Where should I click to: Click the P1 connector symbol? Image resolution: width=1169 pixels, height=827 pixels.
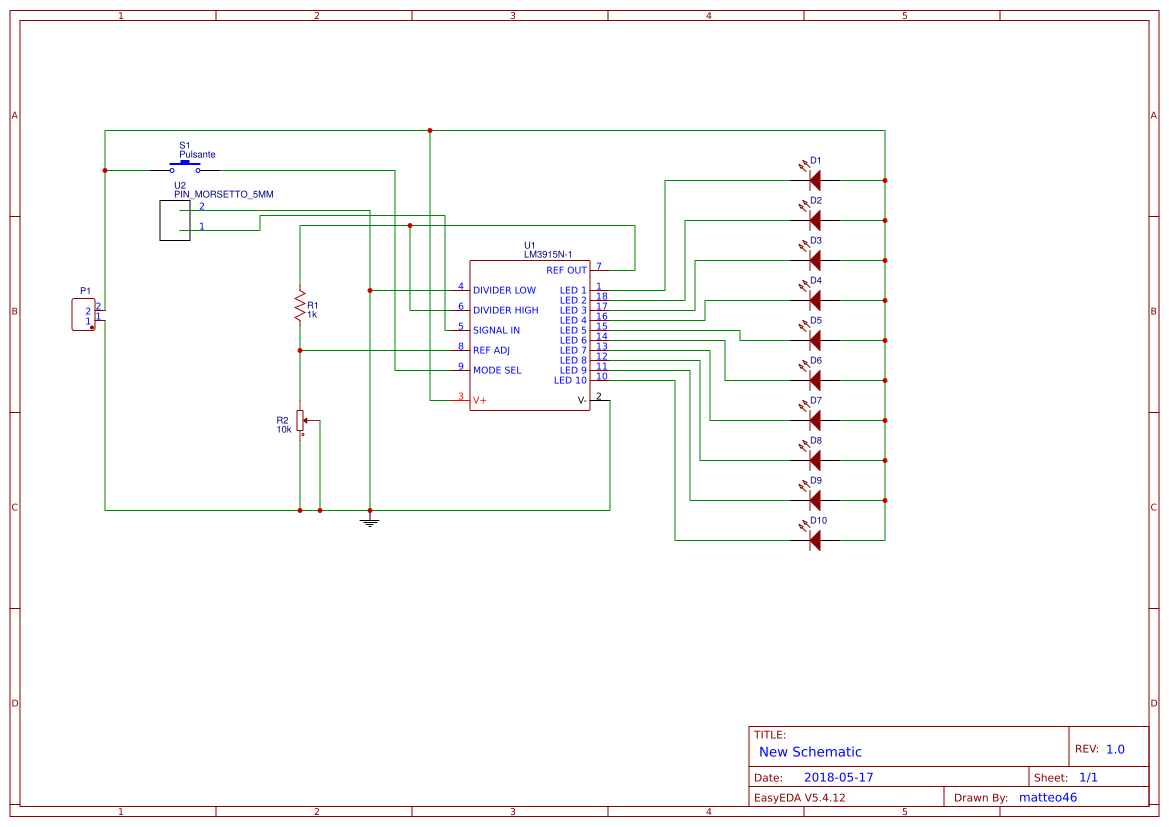[x=82, y=315]
